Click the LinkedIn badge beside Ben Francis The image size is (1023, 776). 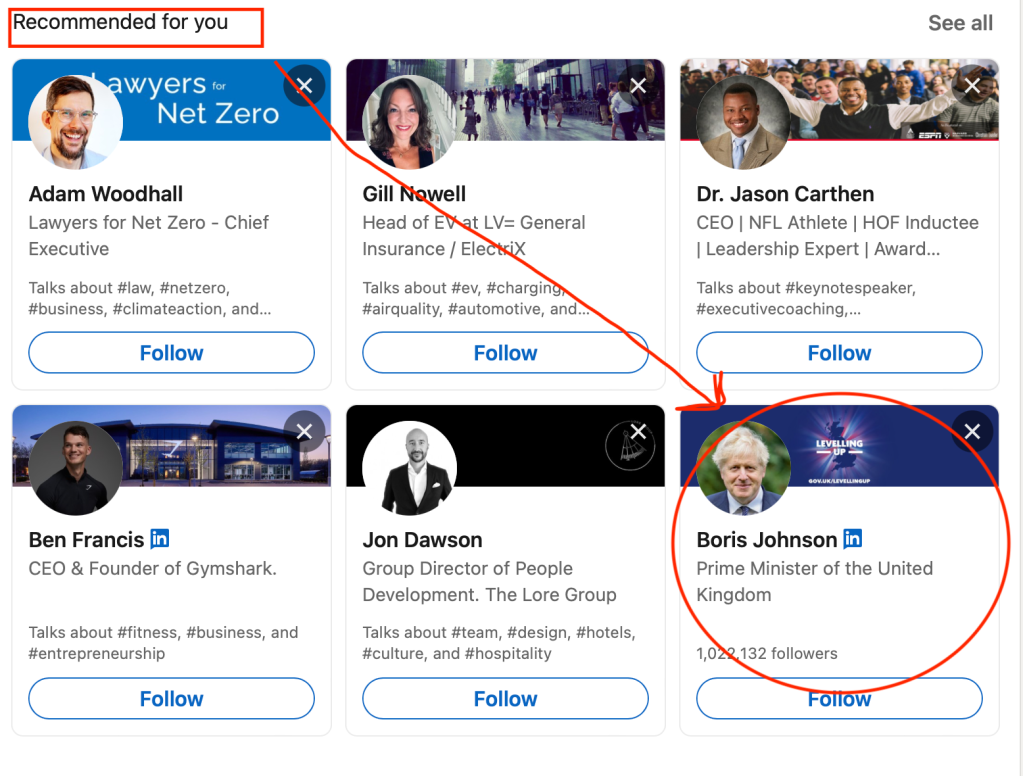pos(160,539)
